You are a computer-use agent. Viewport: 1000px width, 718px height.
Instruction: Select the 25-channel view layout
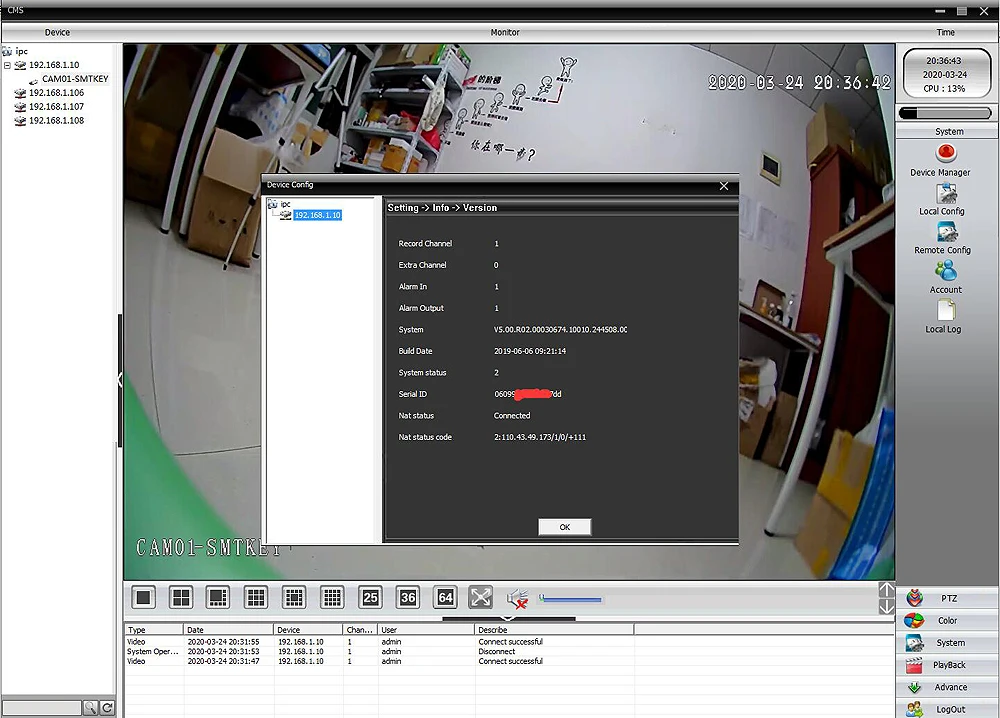370,597
